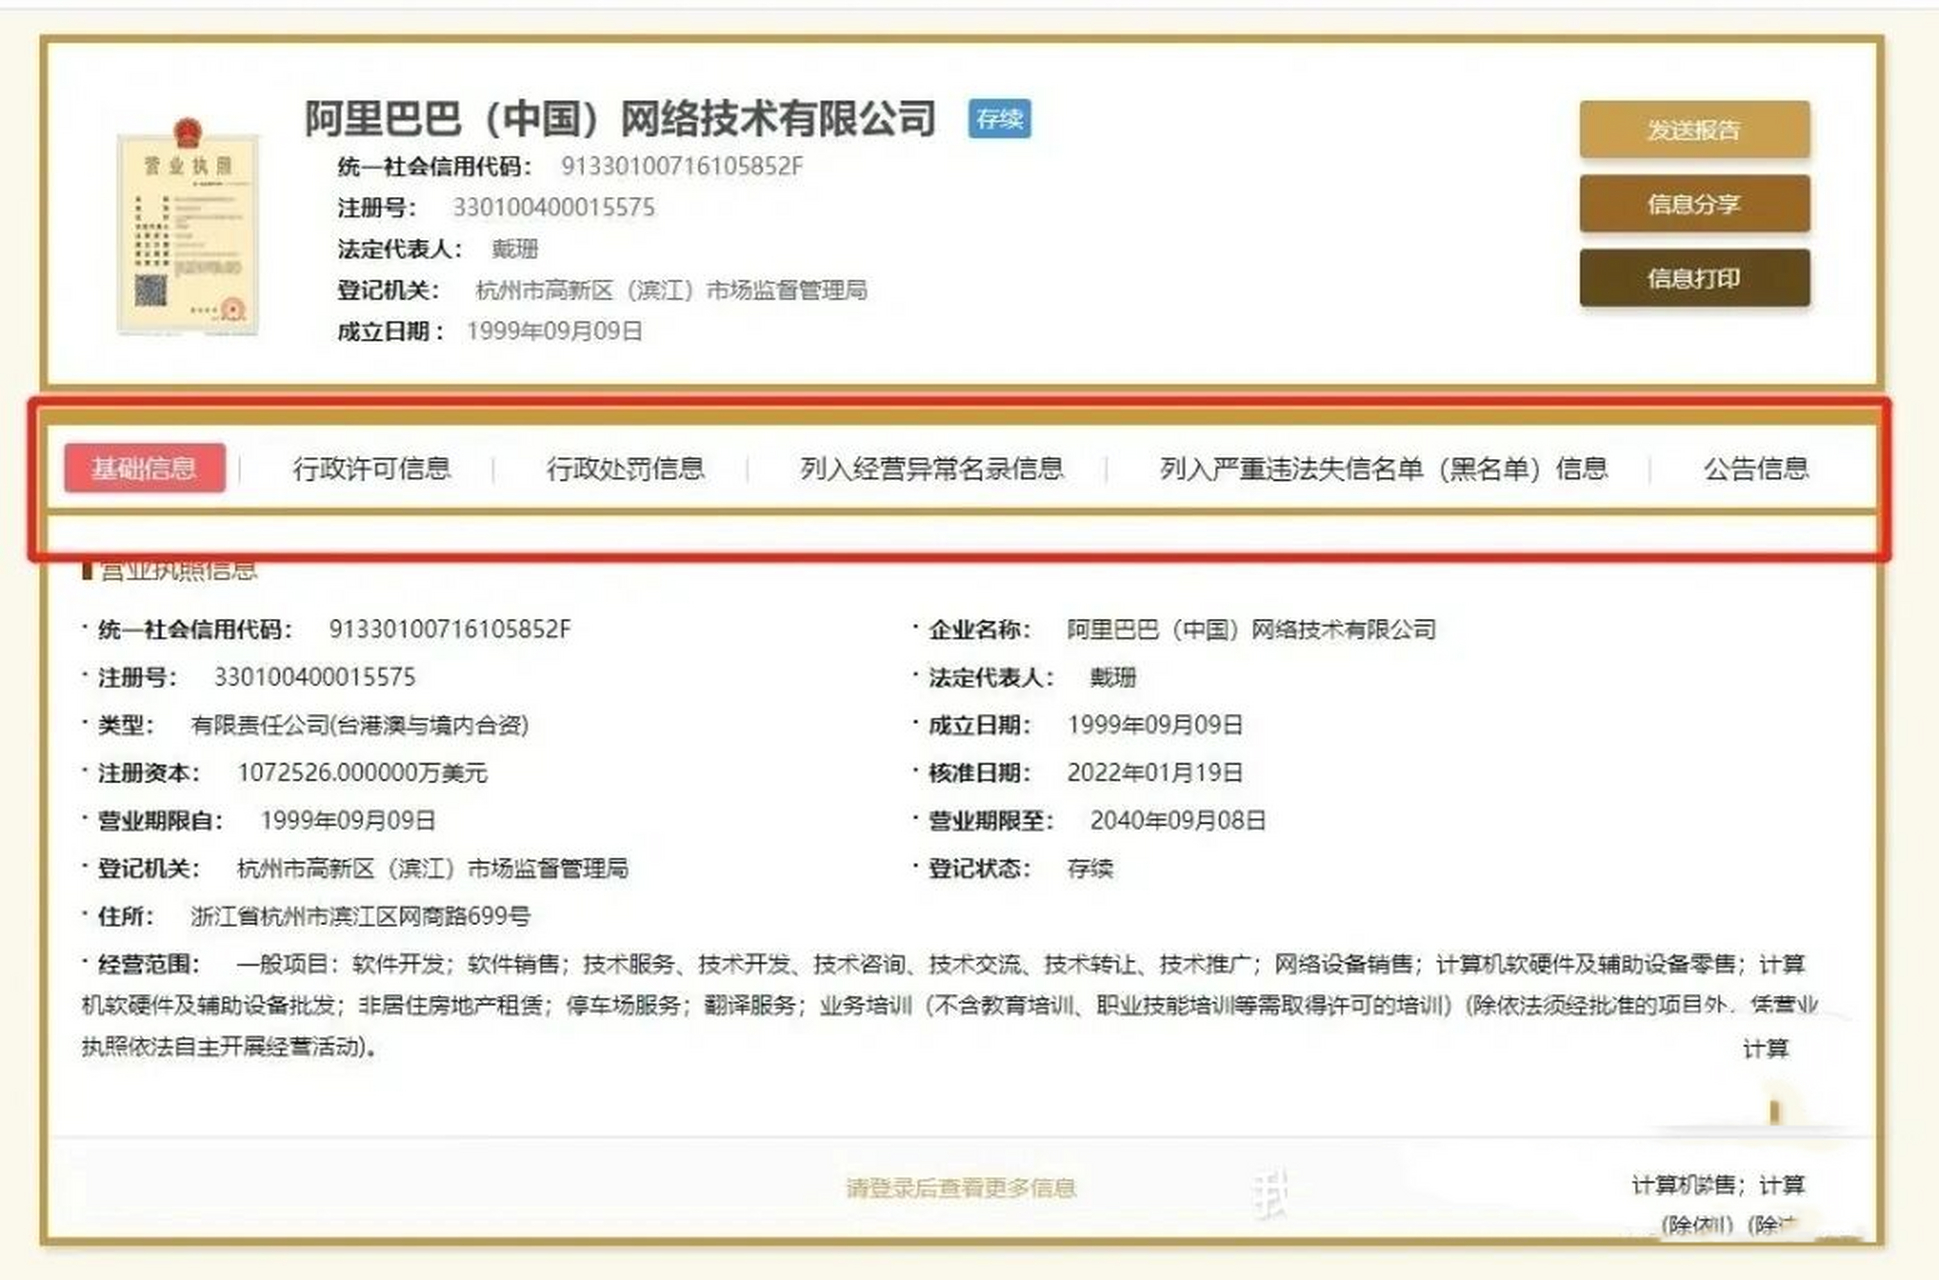Click registration status value 存续 in details

point(1090,868)
